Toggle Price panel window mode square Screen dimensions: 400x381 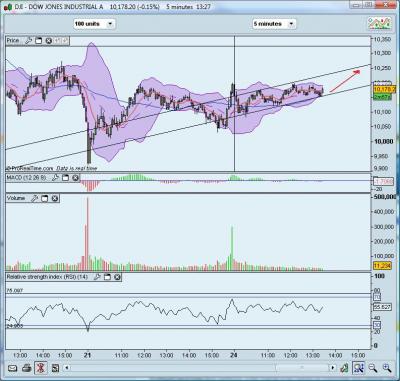(x=39, y=41)
